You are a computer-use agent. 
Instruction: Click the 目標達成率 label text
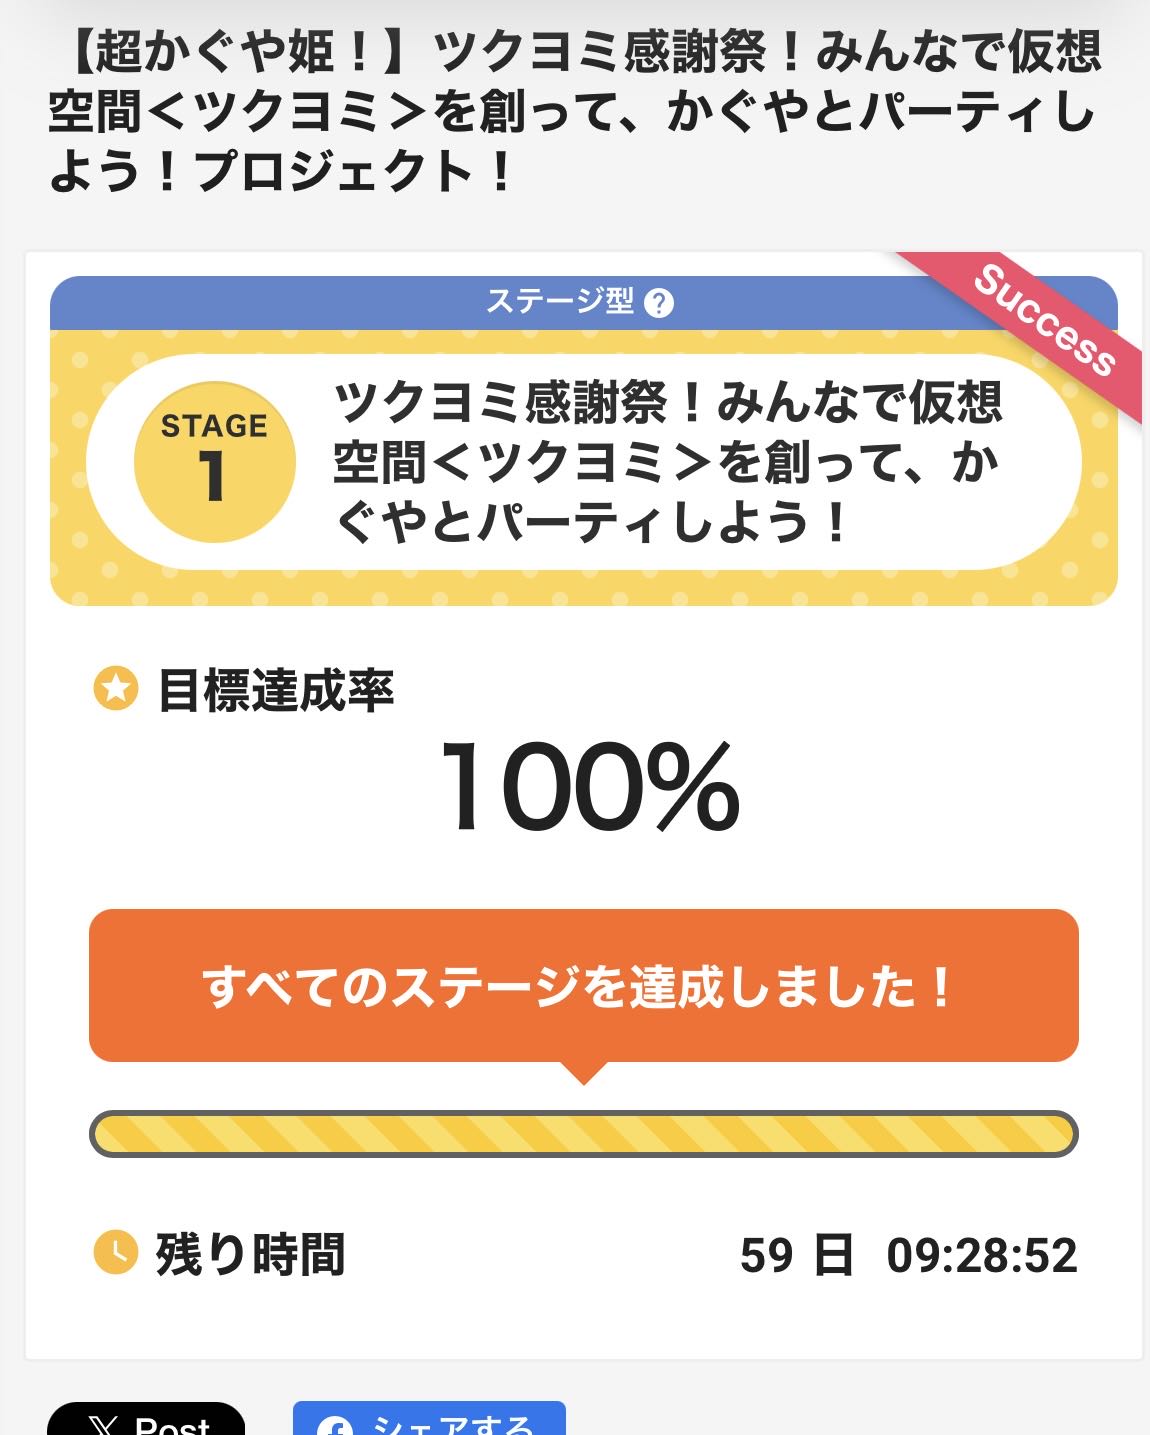[x=276, y=690]
